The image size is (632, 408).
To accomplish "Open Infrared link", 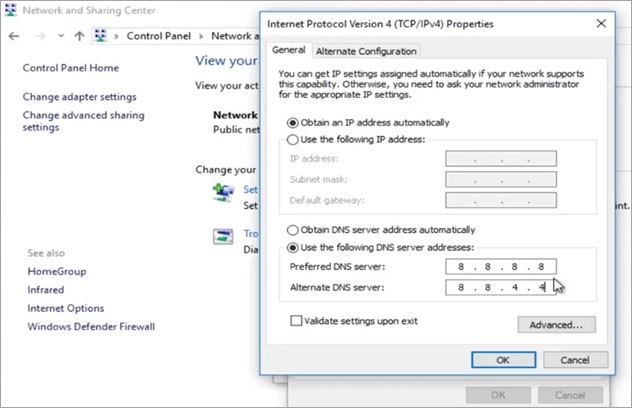I will (46, 290).
